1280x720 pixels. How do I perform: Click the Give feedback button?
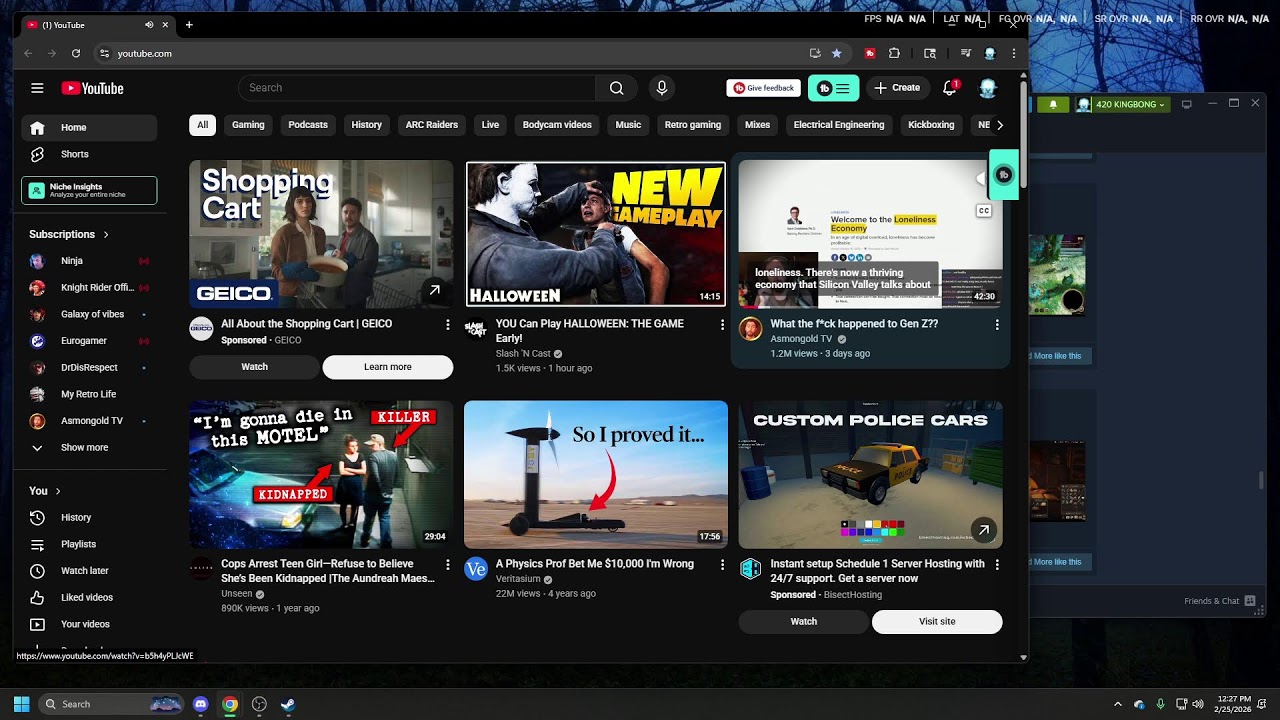[x=764, y=88]
